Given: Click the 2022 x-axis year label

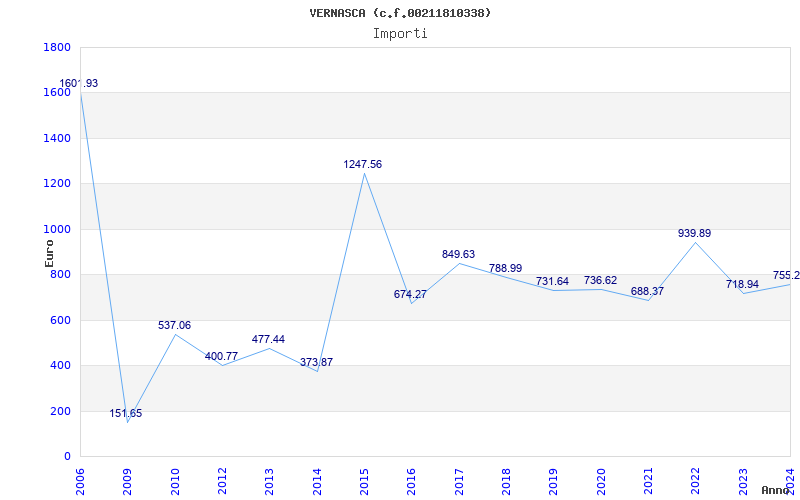Looking at the screenshot, I should pos(695,482).
